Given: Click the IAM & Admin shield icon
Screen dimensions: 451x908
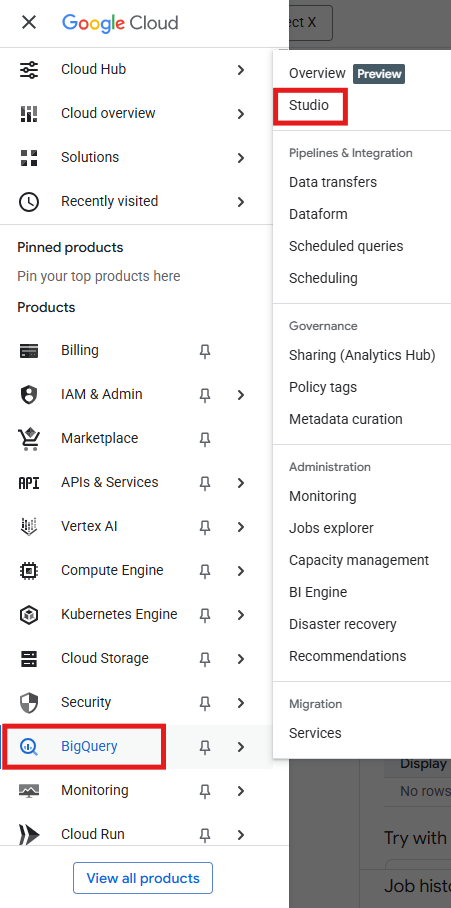Looking at the screenshot, I should (x=28, y=394).
